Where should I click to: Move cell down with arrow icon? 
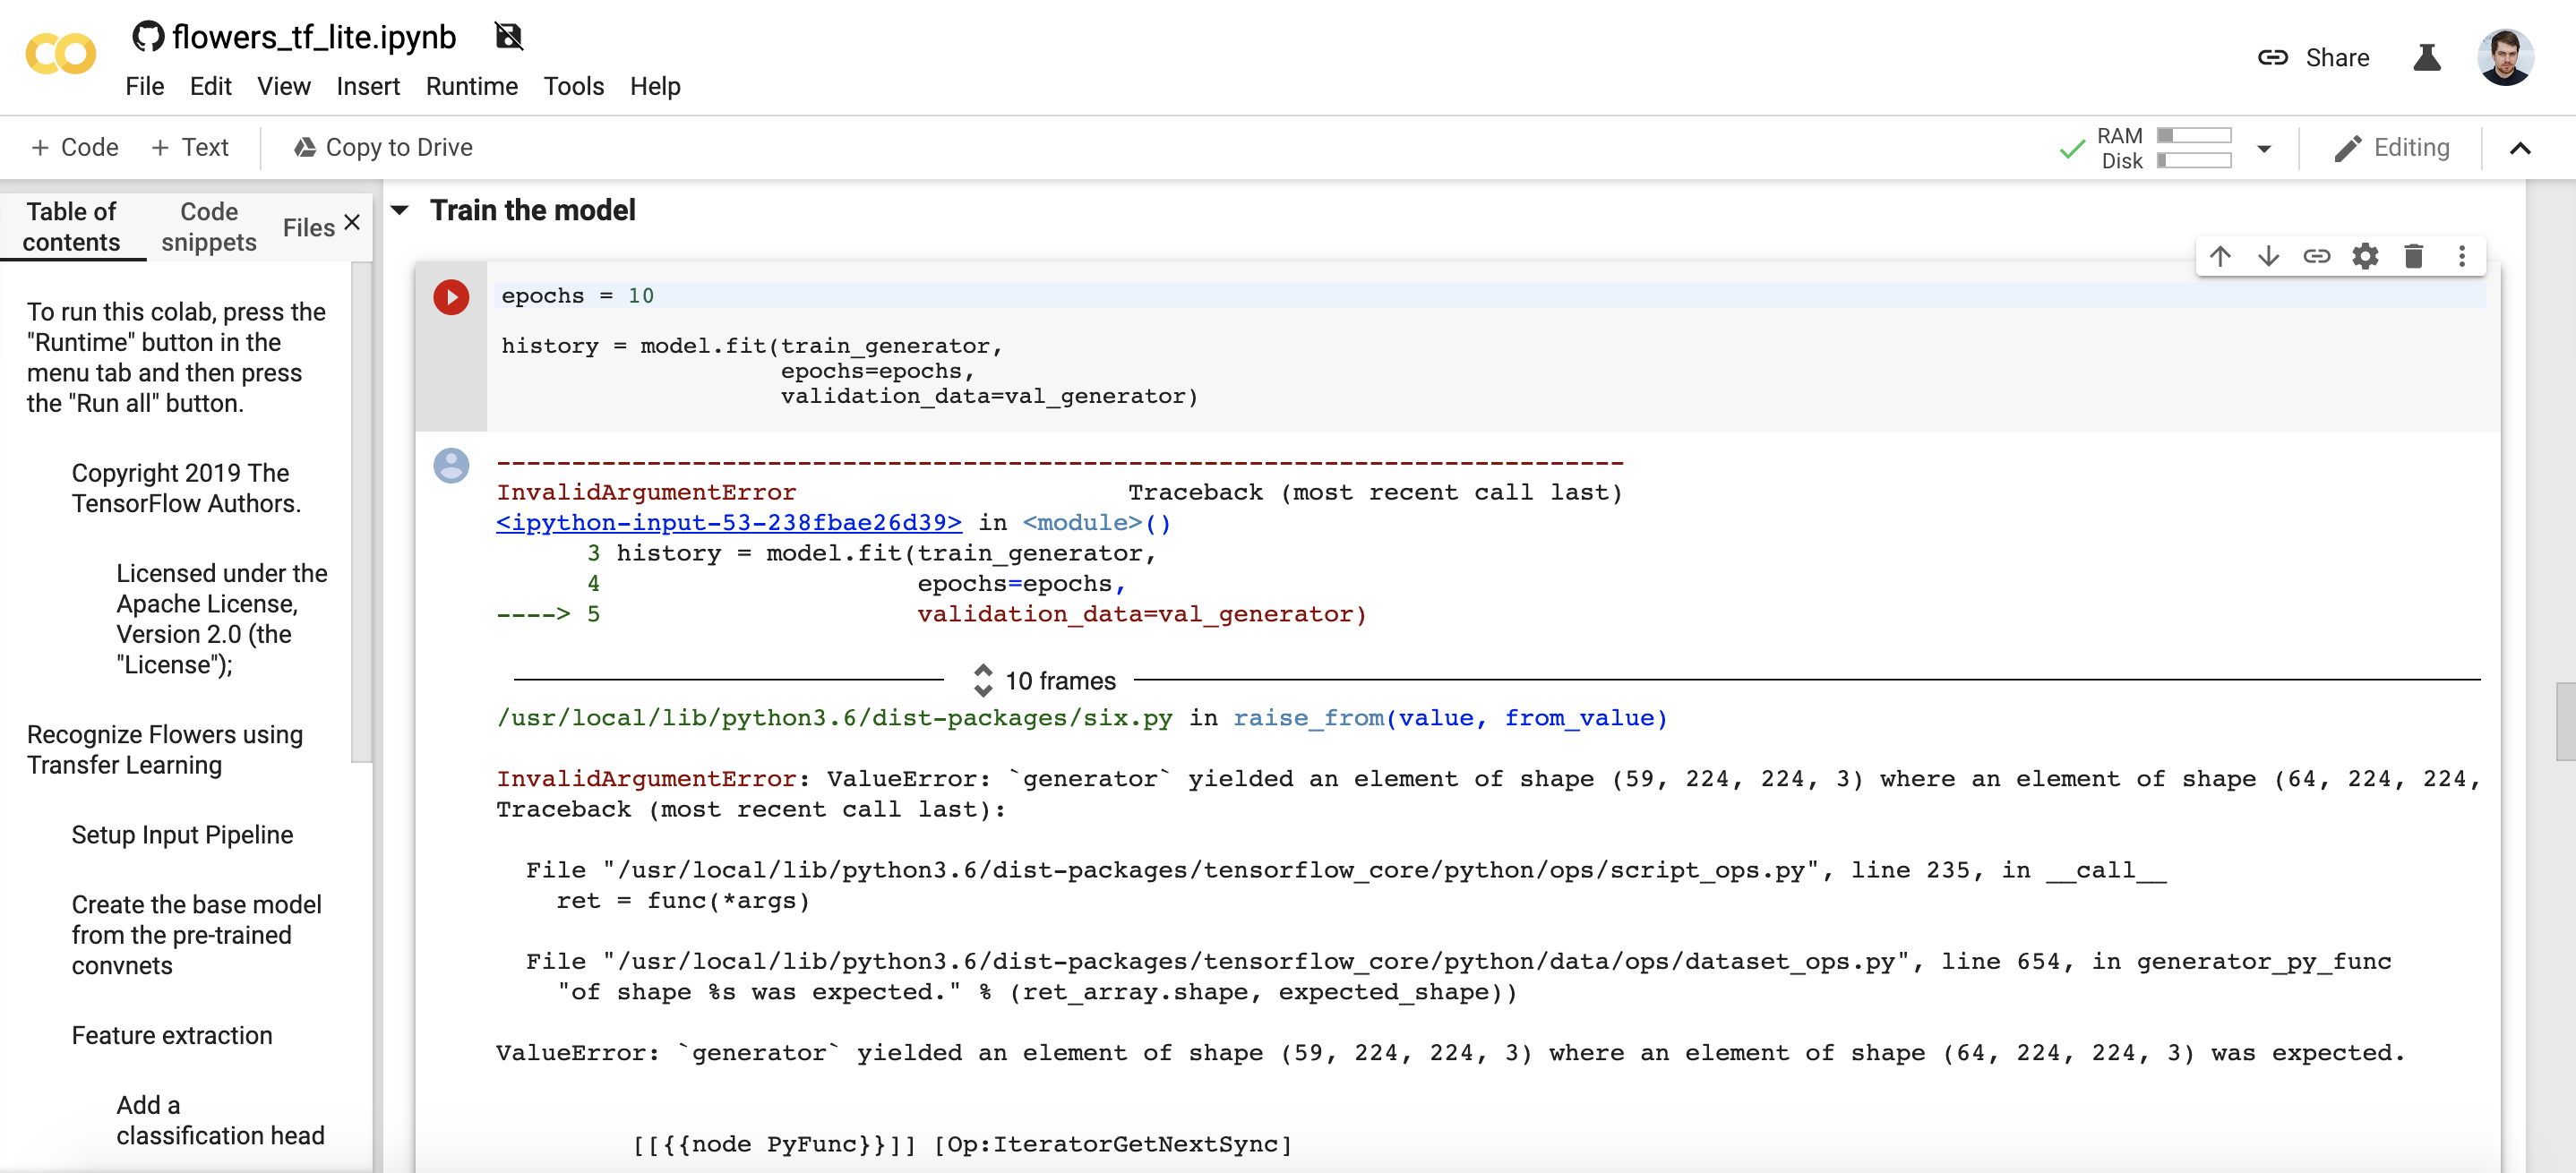tap(2268, 256)
